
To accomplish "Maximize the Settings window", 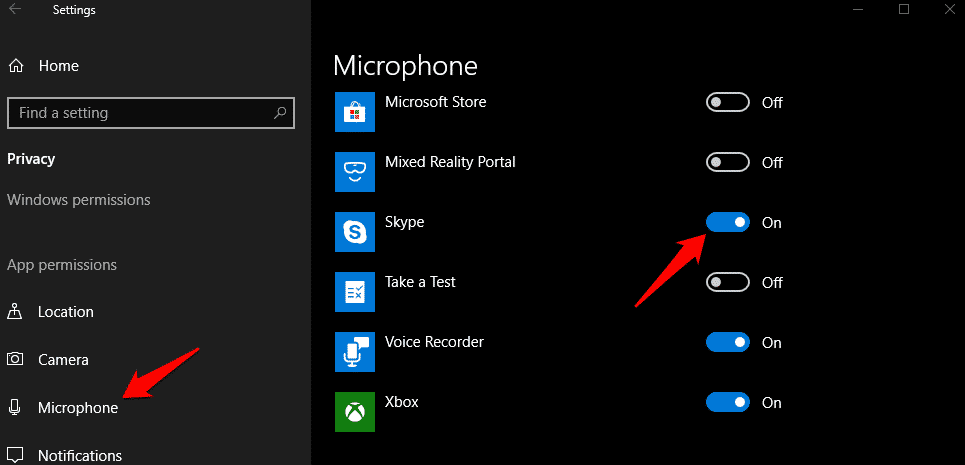I will (x=903, y=9).
